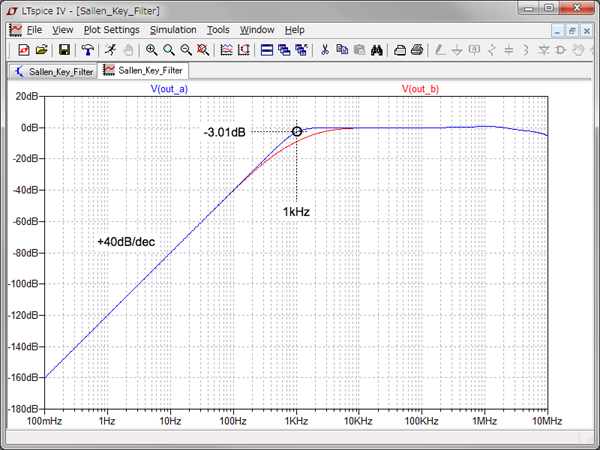Click the Cut scissors icon
Image resolution: width=600 pixels, height=450 pixels.
325,49
